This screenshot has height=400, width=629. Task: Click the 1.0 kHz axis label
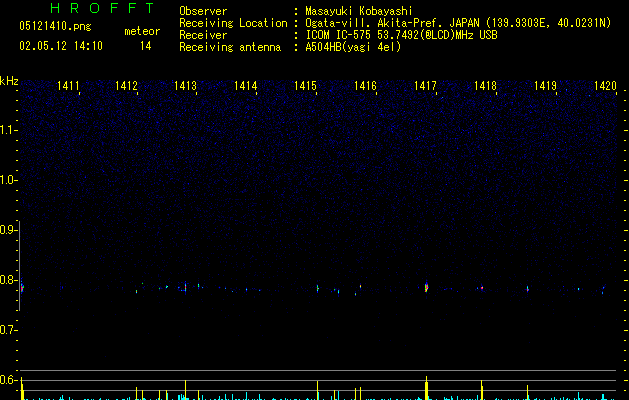coord(8,180)
